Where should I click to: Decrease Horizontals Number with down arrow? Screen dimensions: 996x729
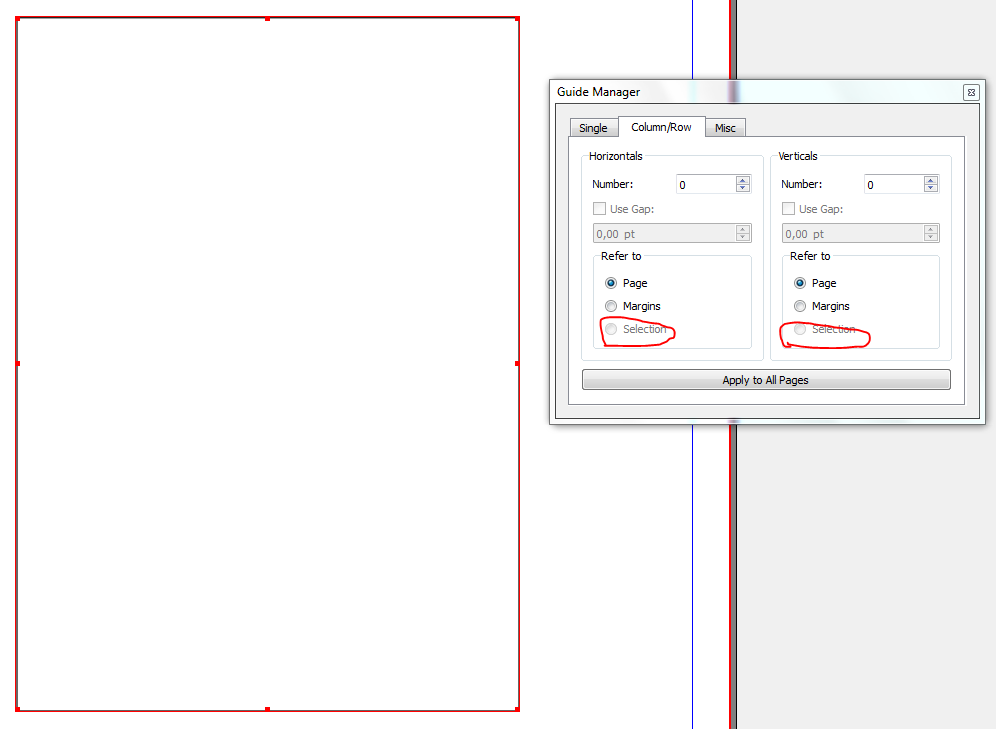(742, 188)
